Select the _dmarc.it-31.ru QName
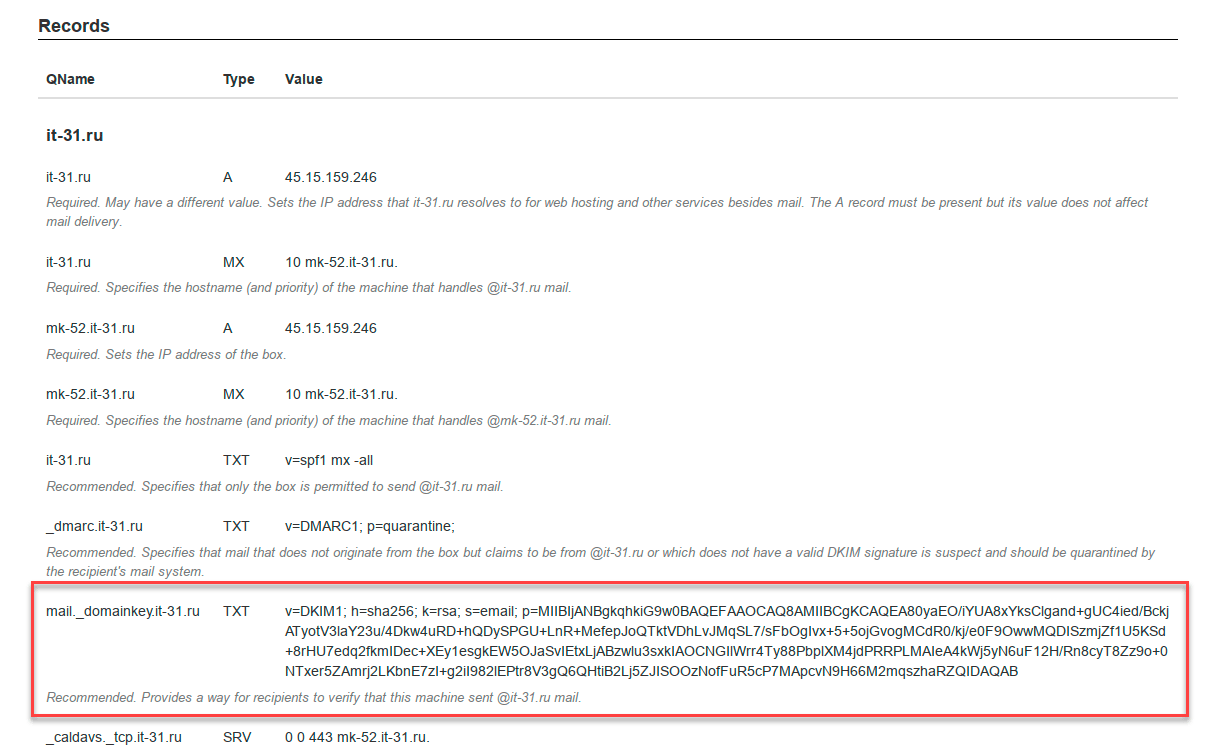 point(94,526)
